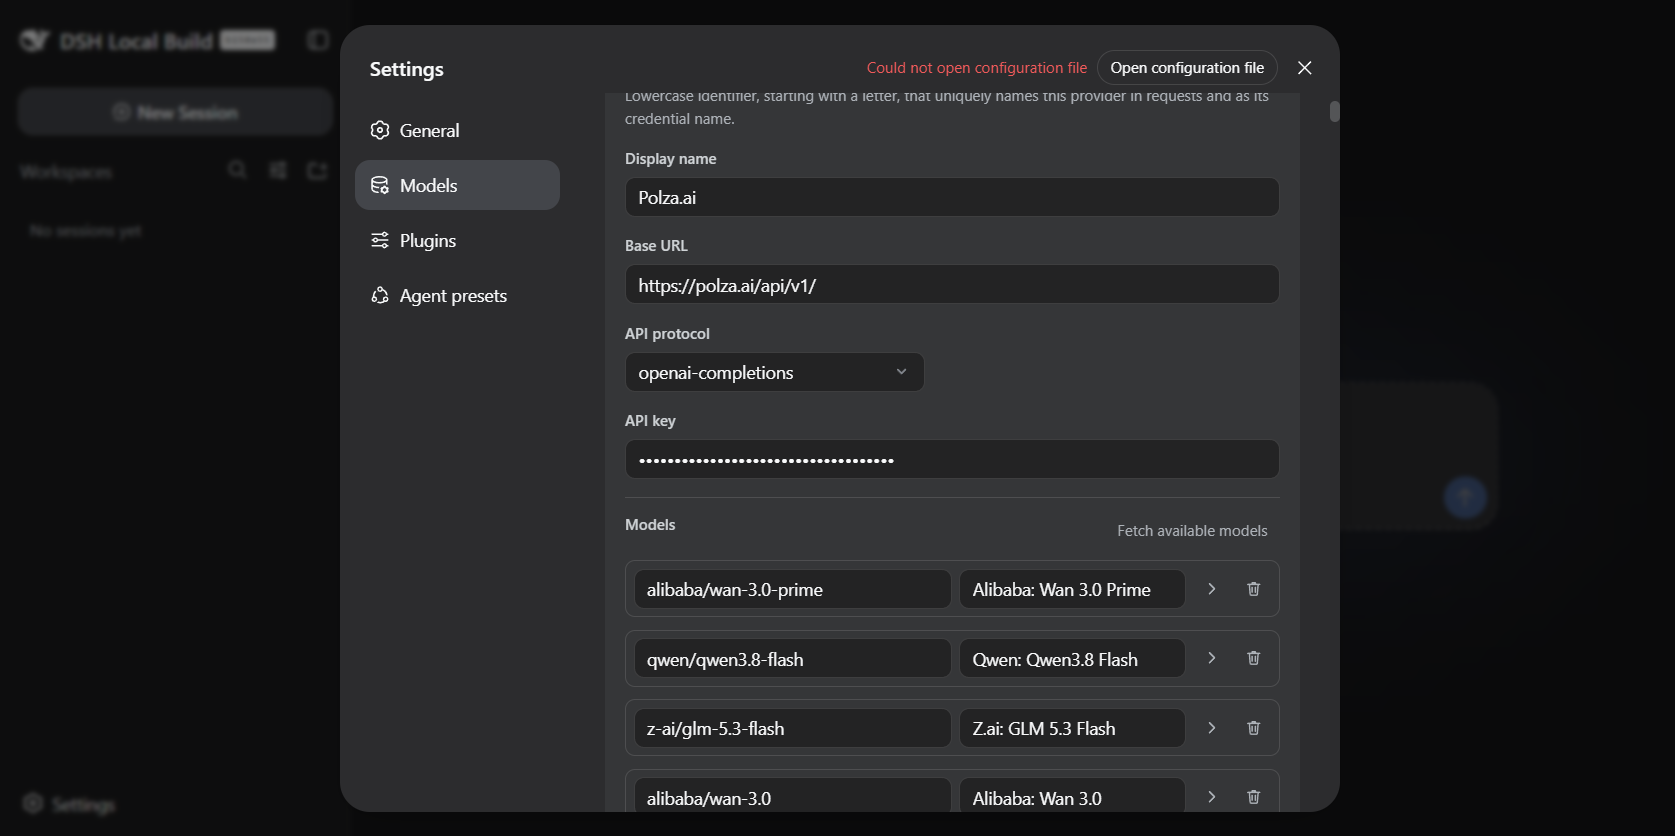Click the Open configuration file button
This screenshot has height=836, width=1675.
(x=1187, y=68)
